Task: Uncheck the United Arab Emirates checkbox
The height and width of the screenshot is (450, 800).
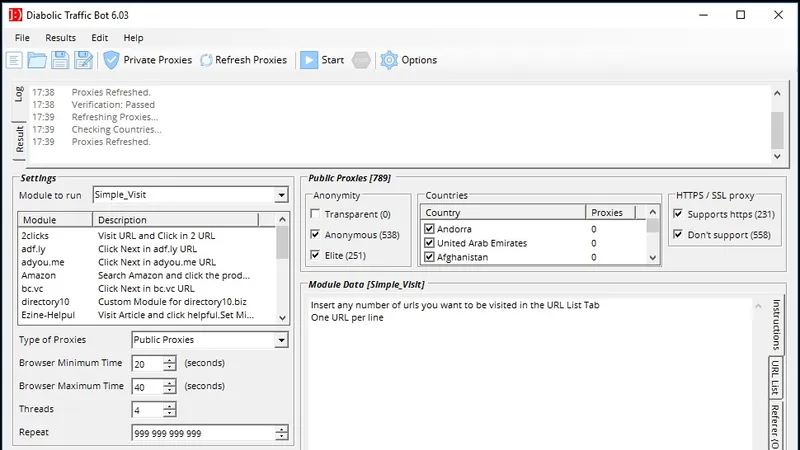Action: click(x=429, y=243)
